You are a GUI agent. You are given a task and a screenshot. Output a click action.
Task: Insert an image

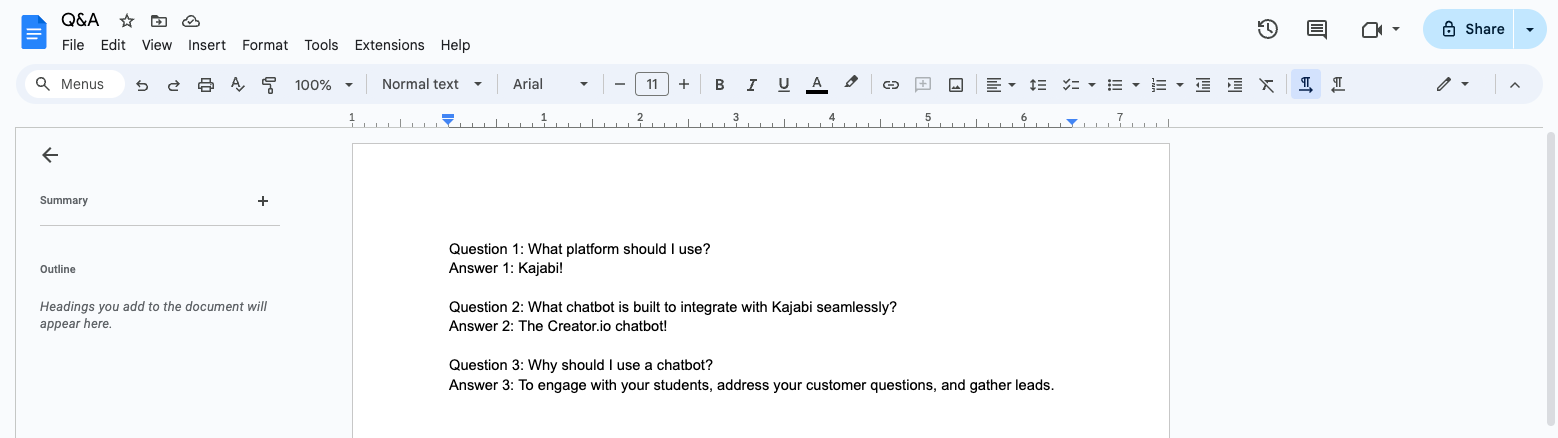[956, 85]
